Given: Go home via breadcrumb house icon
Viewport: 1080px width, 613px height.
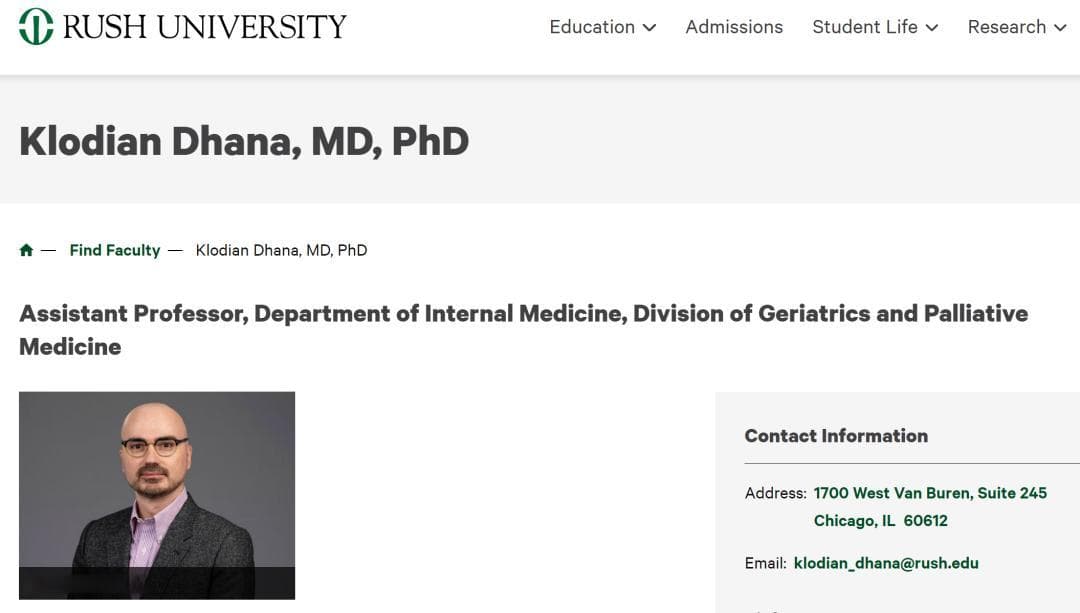Looking at the screenshot, I should point(26,250).
